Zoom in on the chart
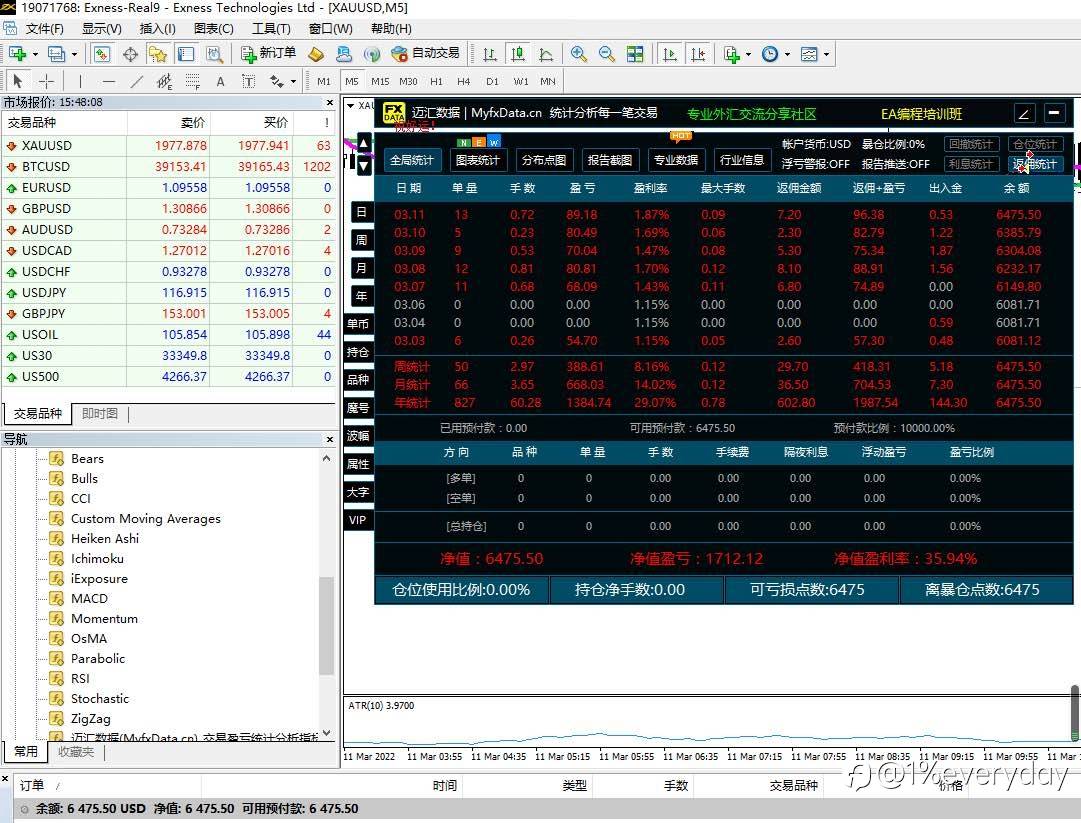1081x823 pixels. 579,54
